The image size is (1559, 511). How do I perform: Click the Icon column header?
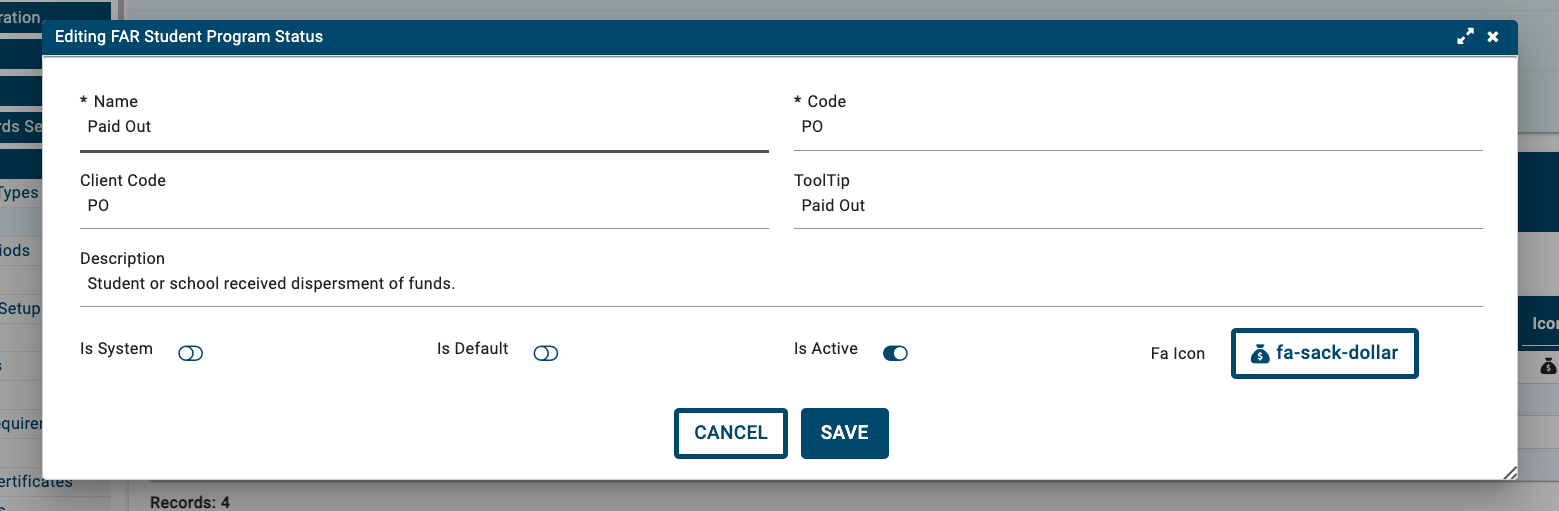(1545, 324)
